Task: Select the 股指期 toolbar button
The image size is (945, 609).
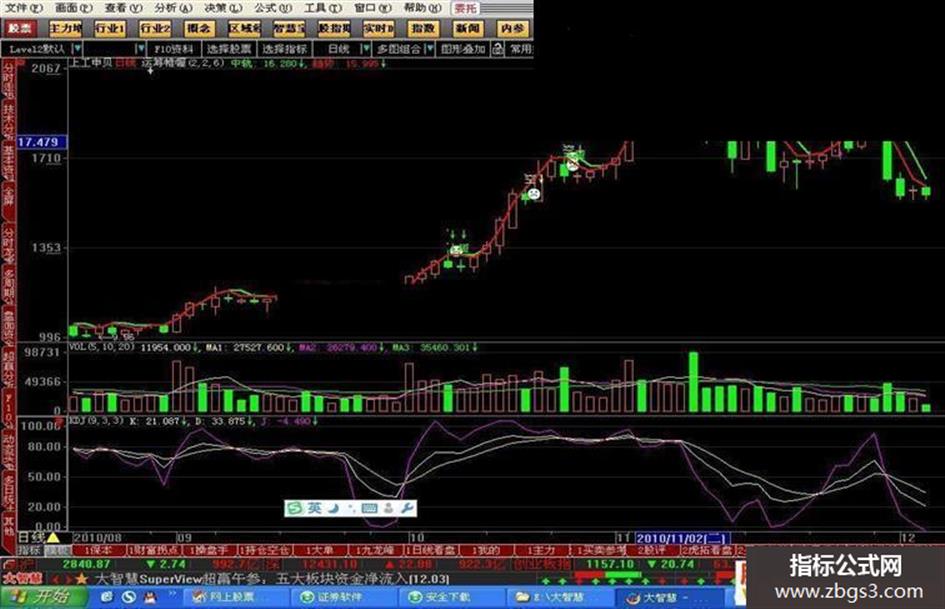Action: 333,28
